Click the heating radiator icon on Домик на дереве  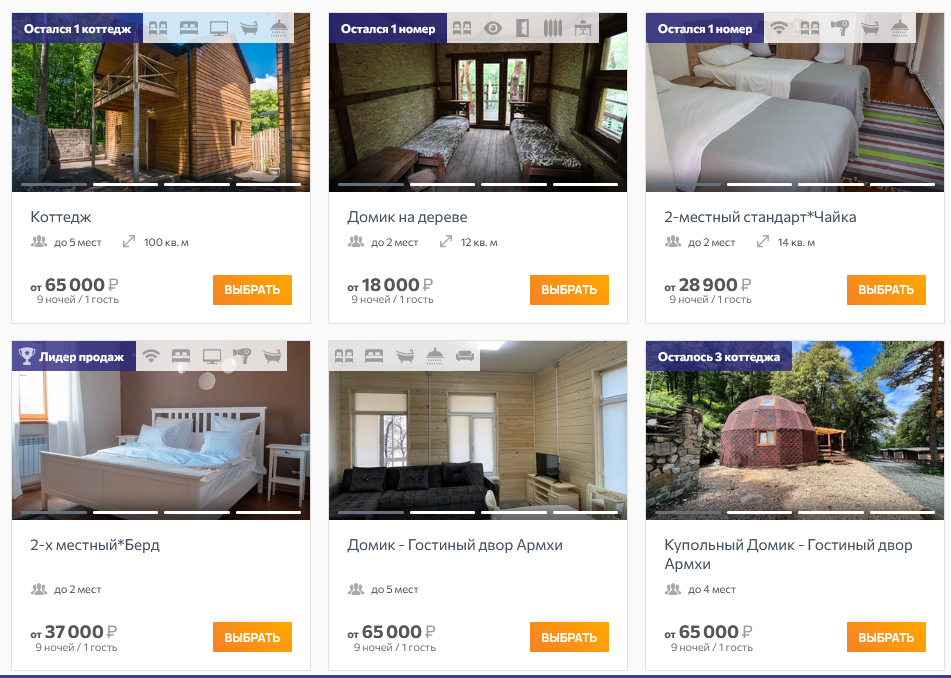coord(553,28)
